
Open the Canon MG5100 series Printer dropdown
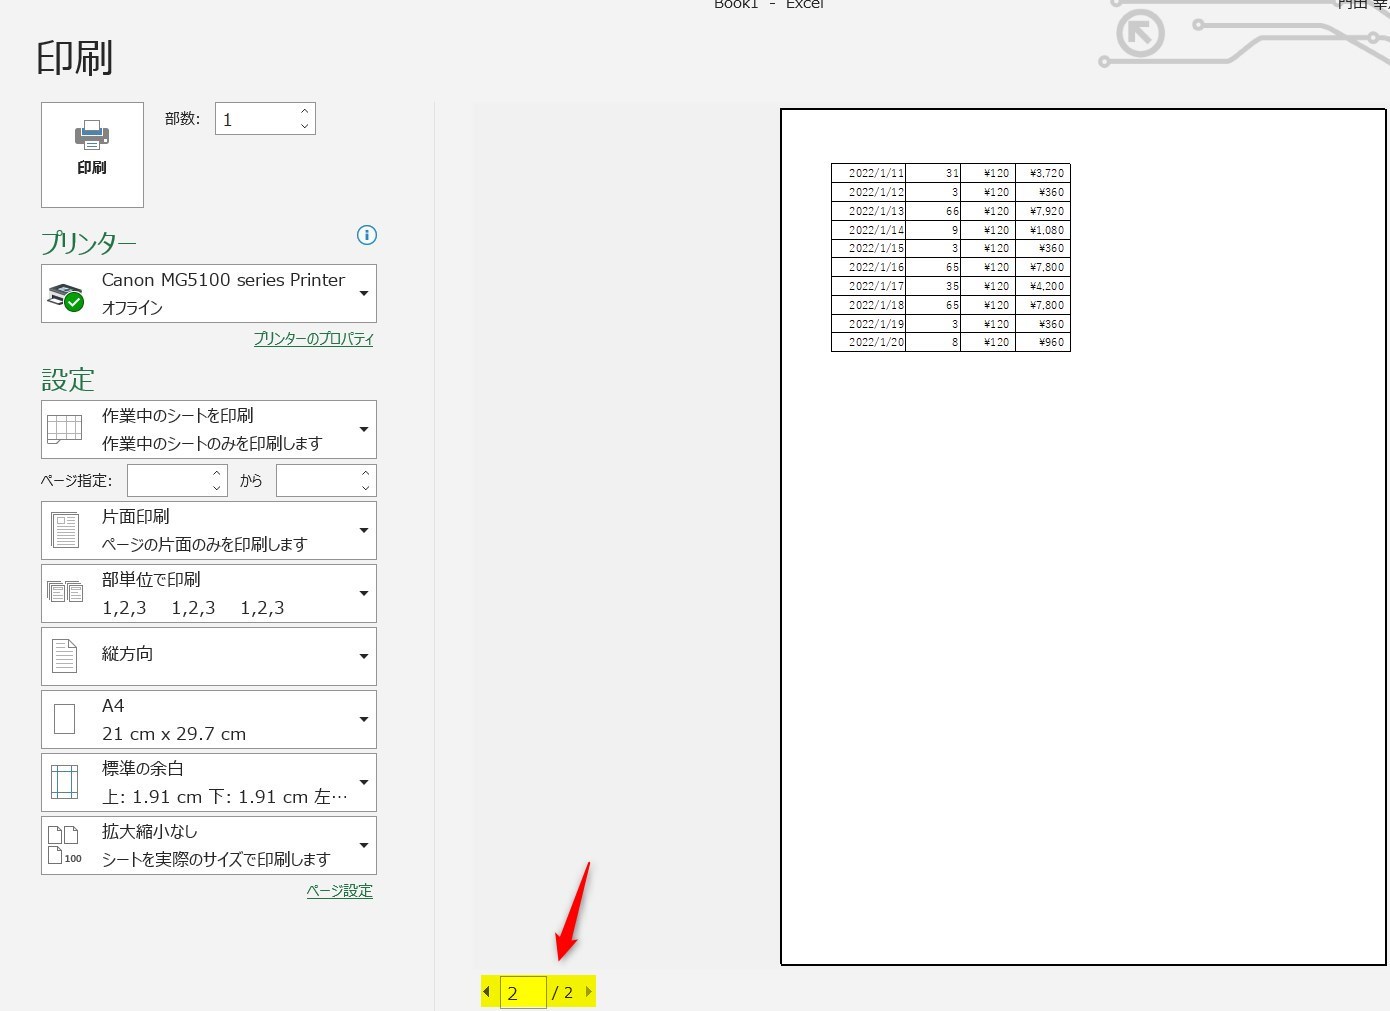209,293
